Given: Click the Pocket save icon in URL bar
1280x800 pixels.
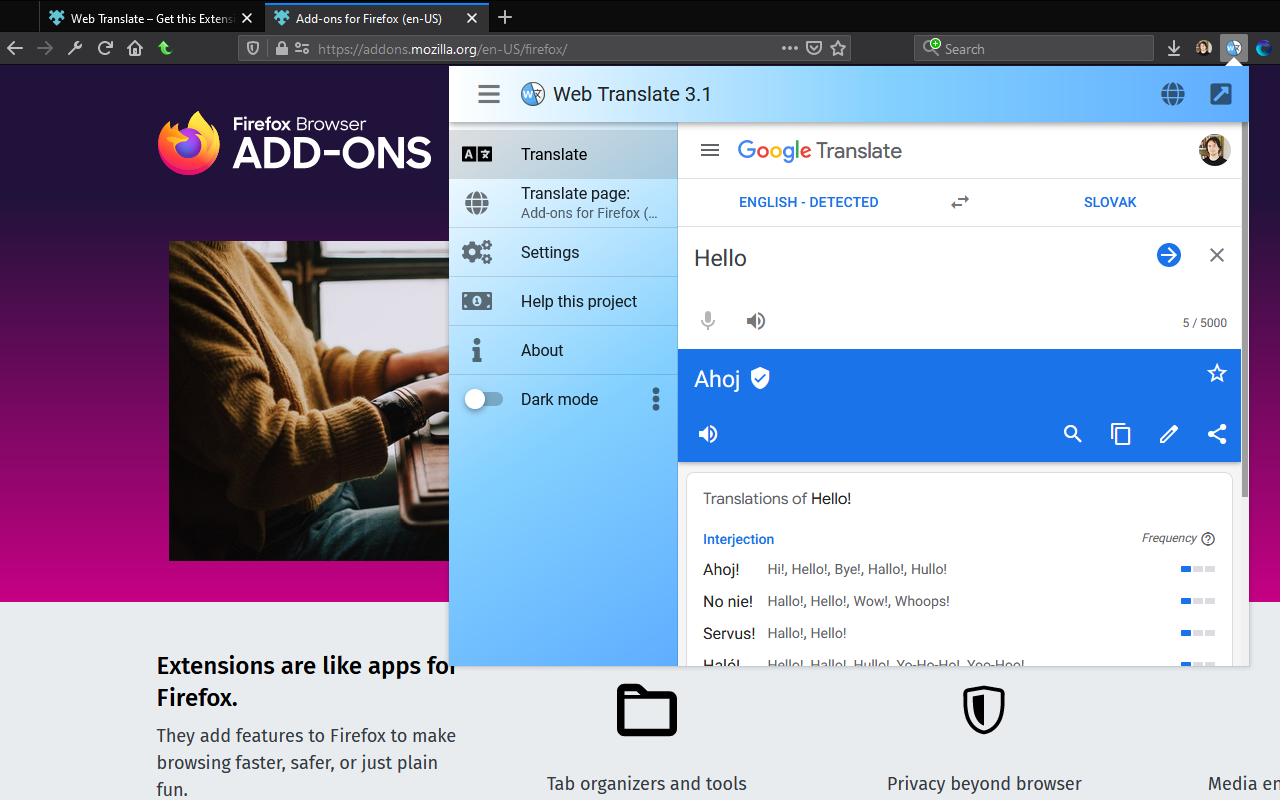Looking at the screenshot, I should (x=815, y=48).
